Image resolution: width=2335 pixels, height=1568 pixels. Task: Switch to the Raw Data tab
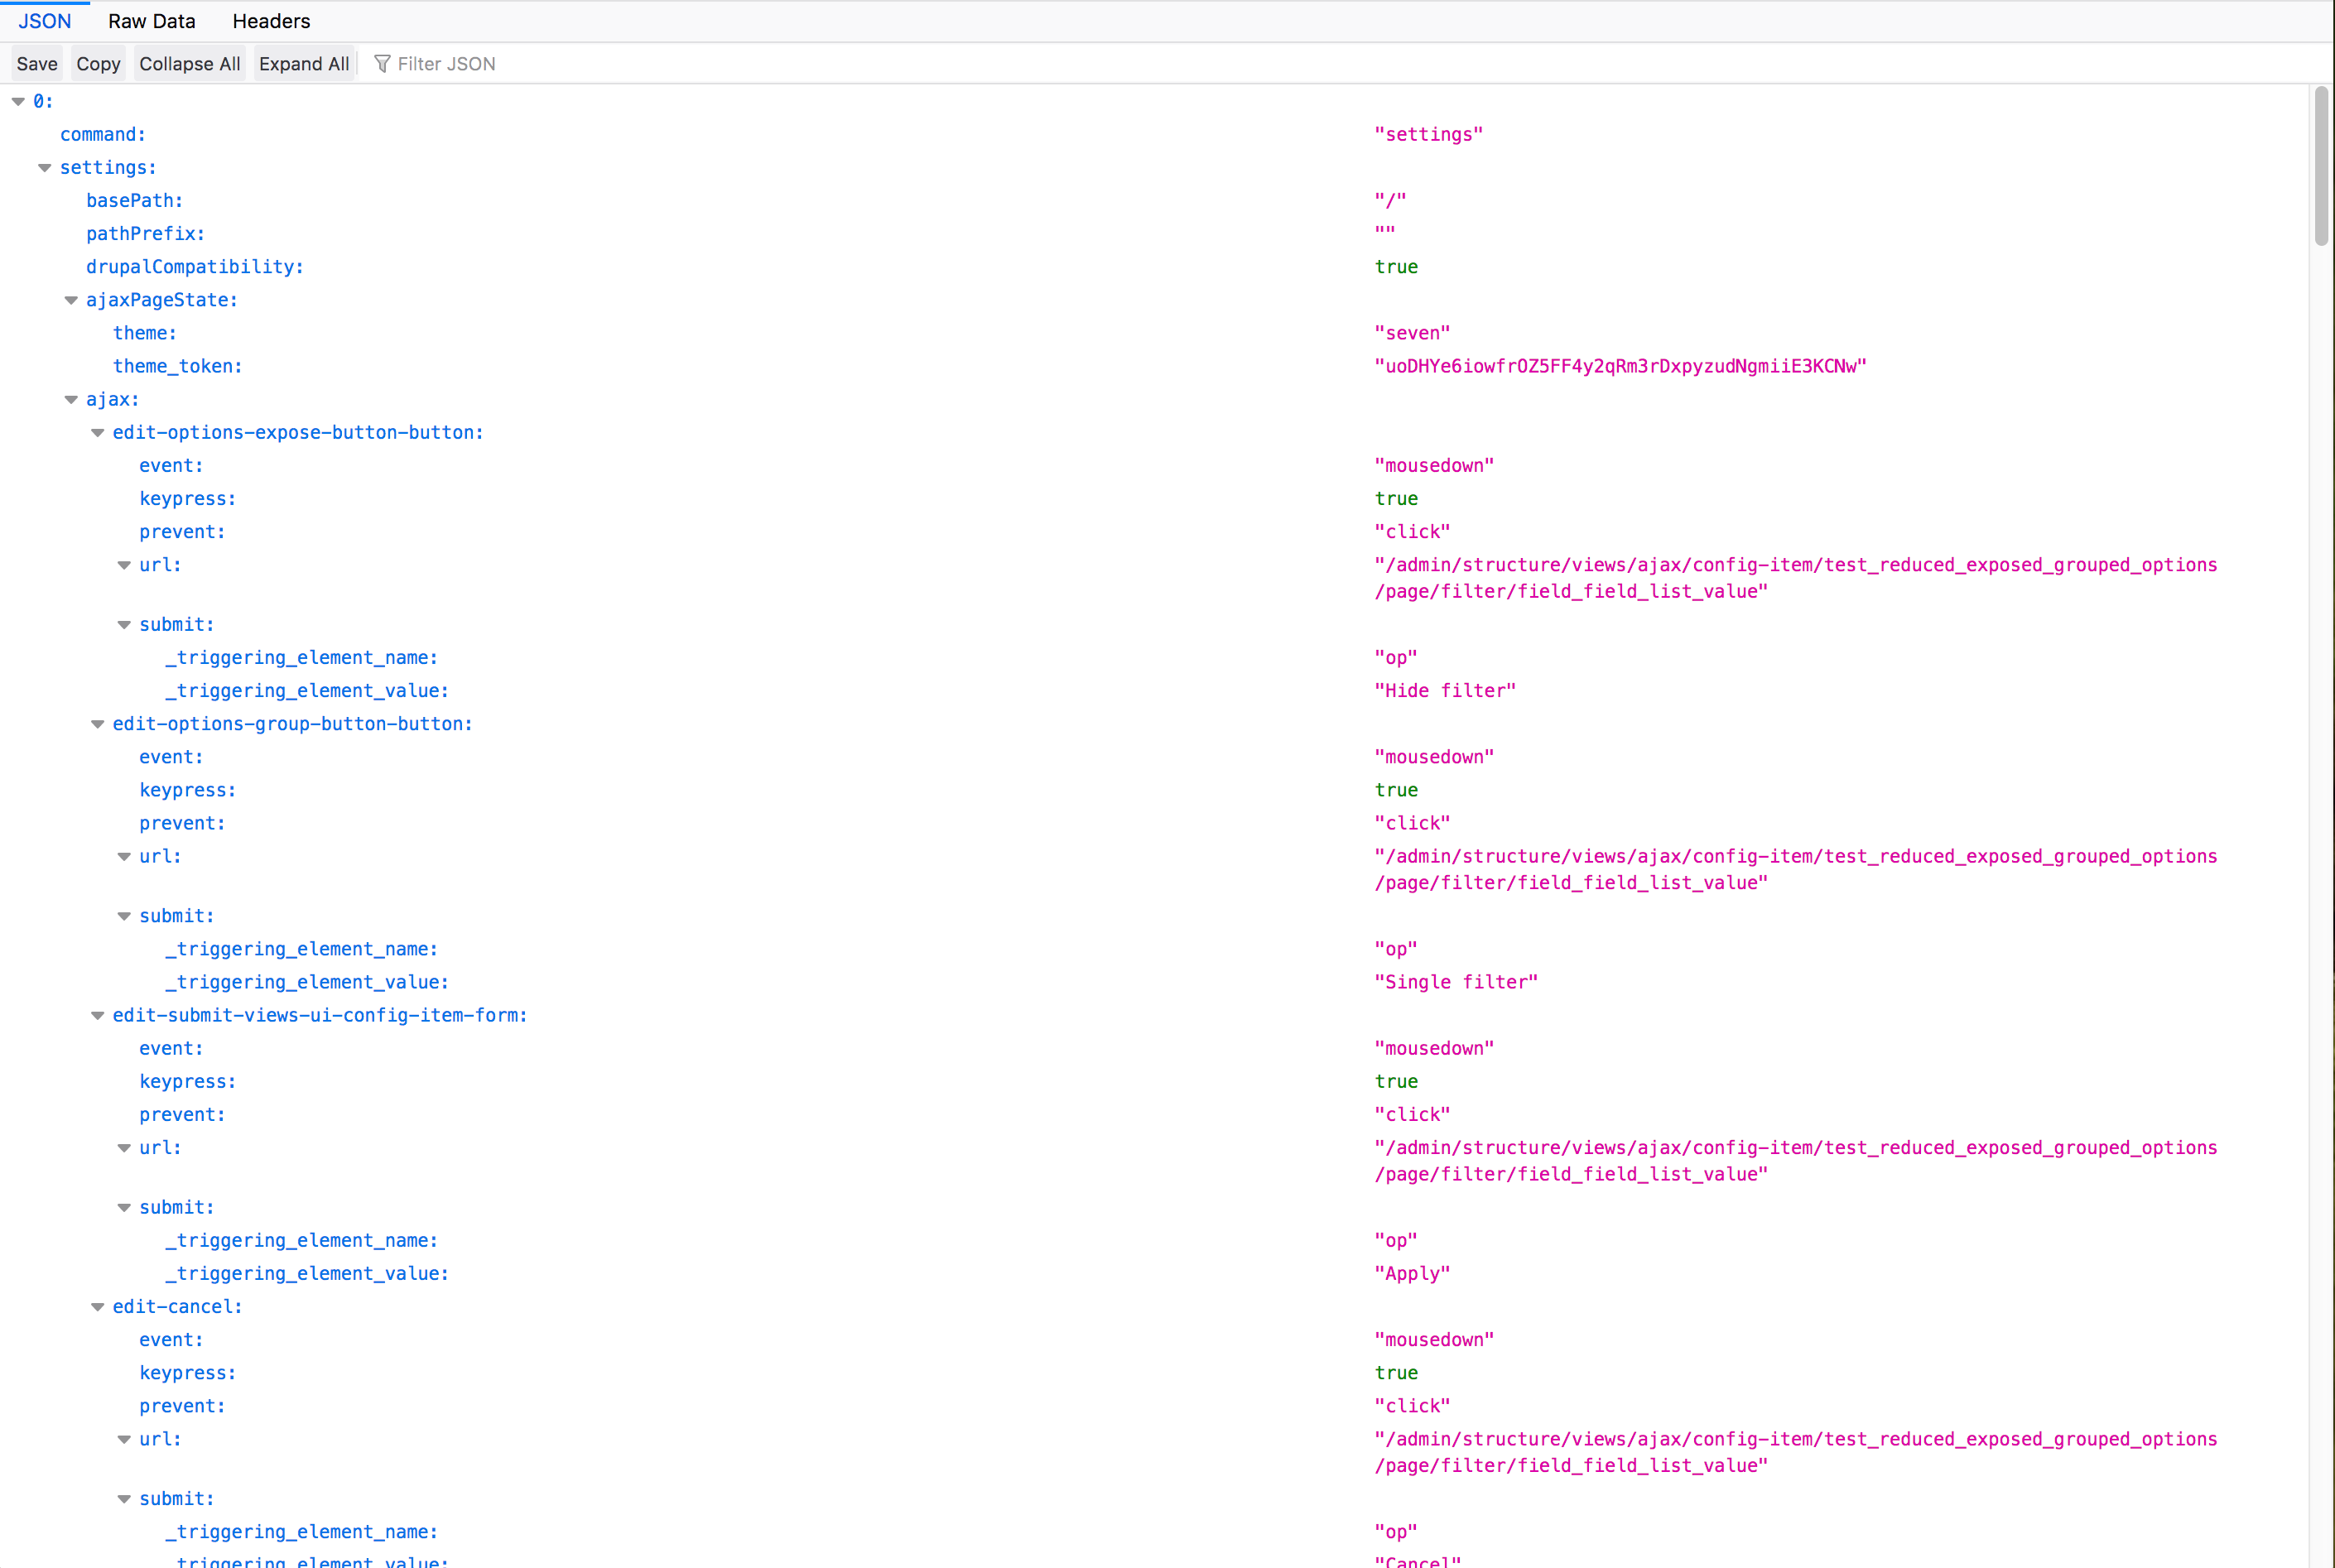[151, 21]
